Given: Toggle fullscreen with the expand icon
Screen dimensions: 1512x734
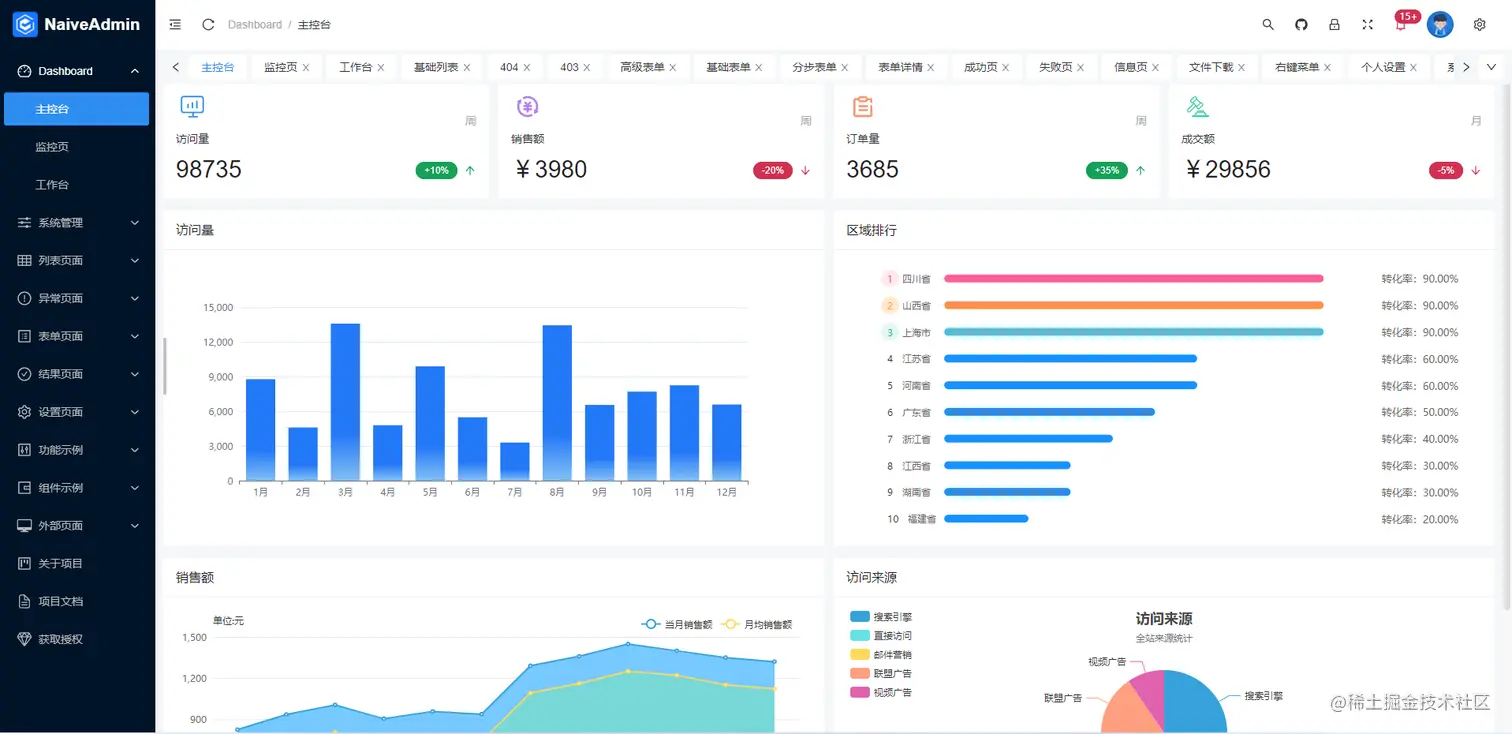Looking at the screenshot, I should [x=1367, y=24].
